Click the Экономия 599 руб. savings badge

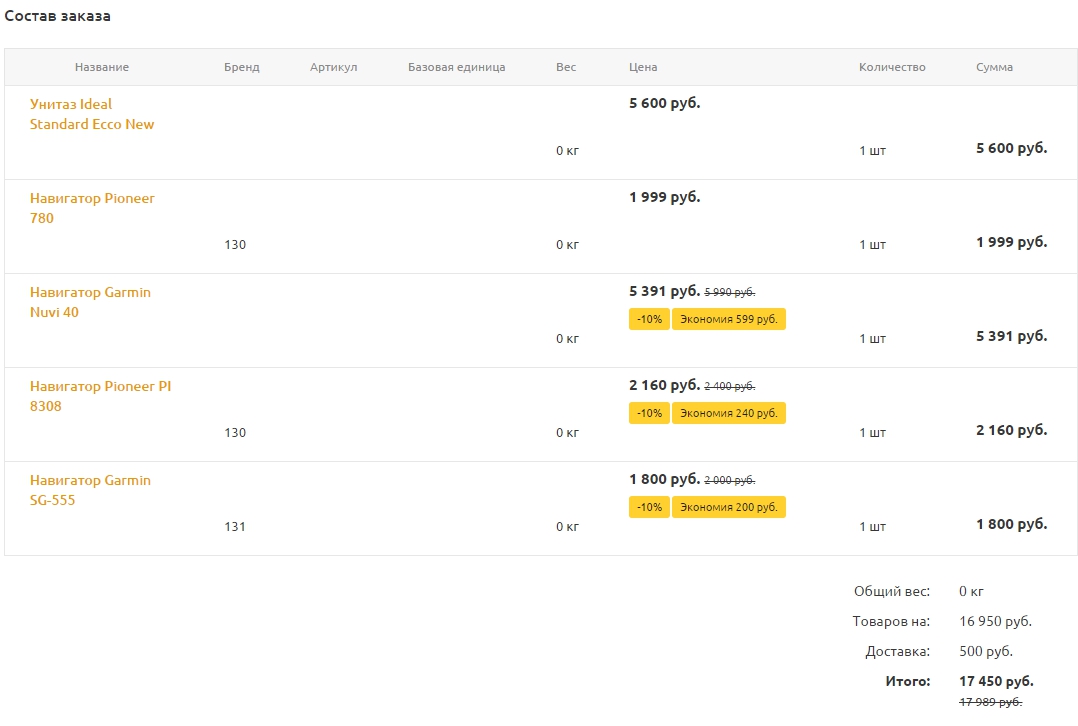[728, 319]
